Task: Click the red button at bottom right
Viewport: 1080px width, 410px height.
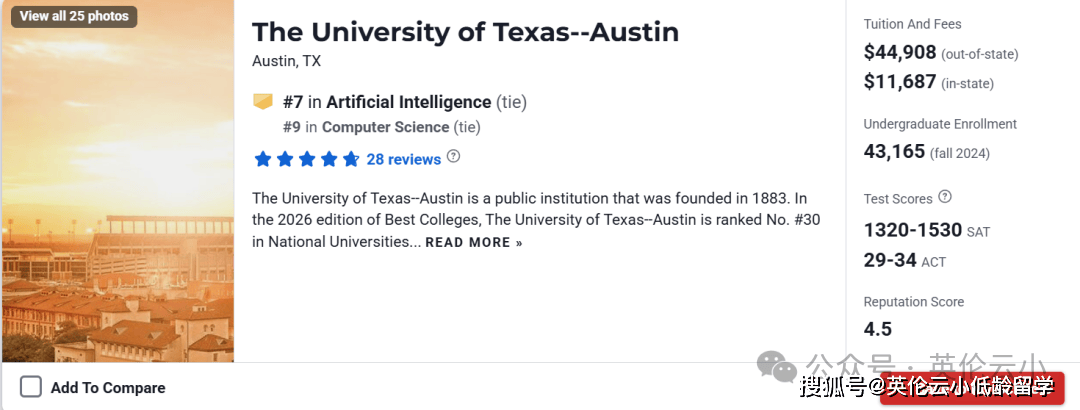Action: point(970,388)
